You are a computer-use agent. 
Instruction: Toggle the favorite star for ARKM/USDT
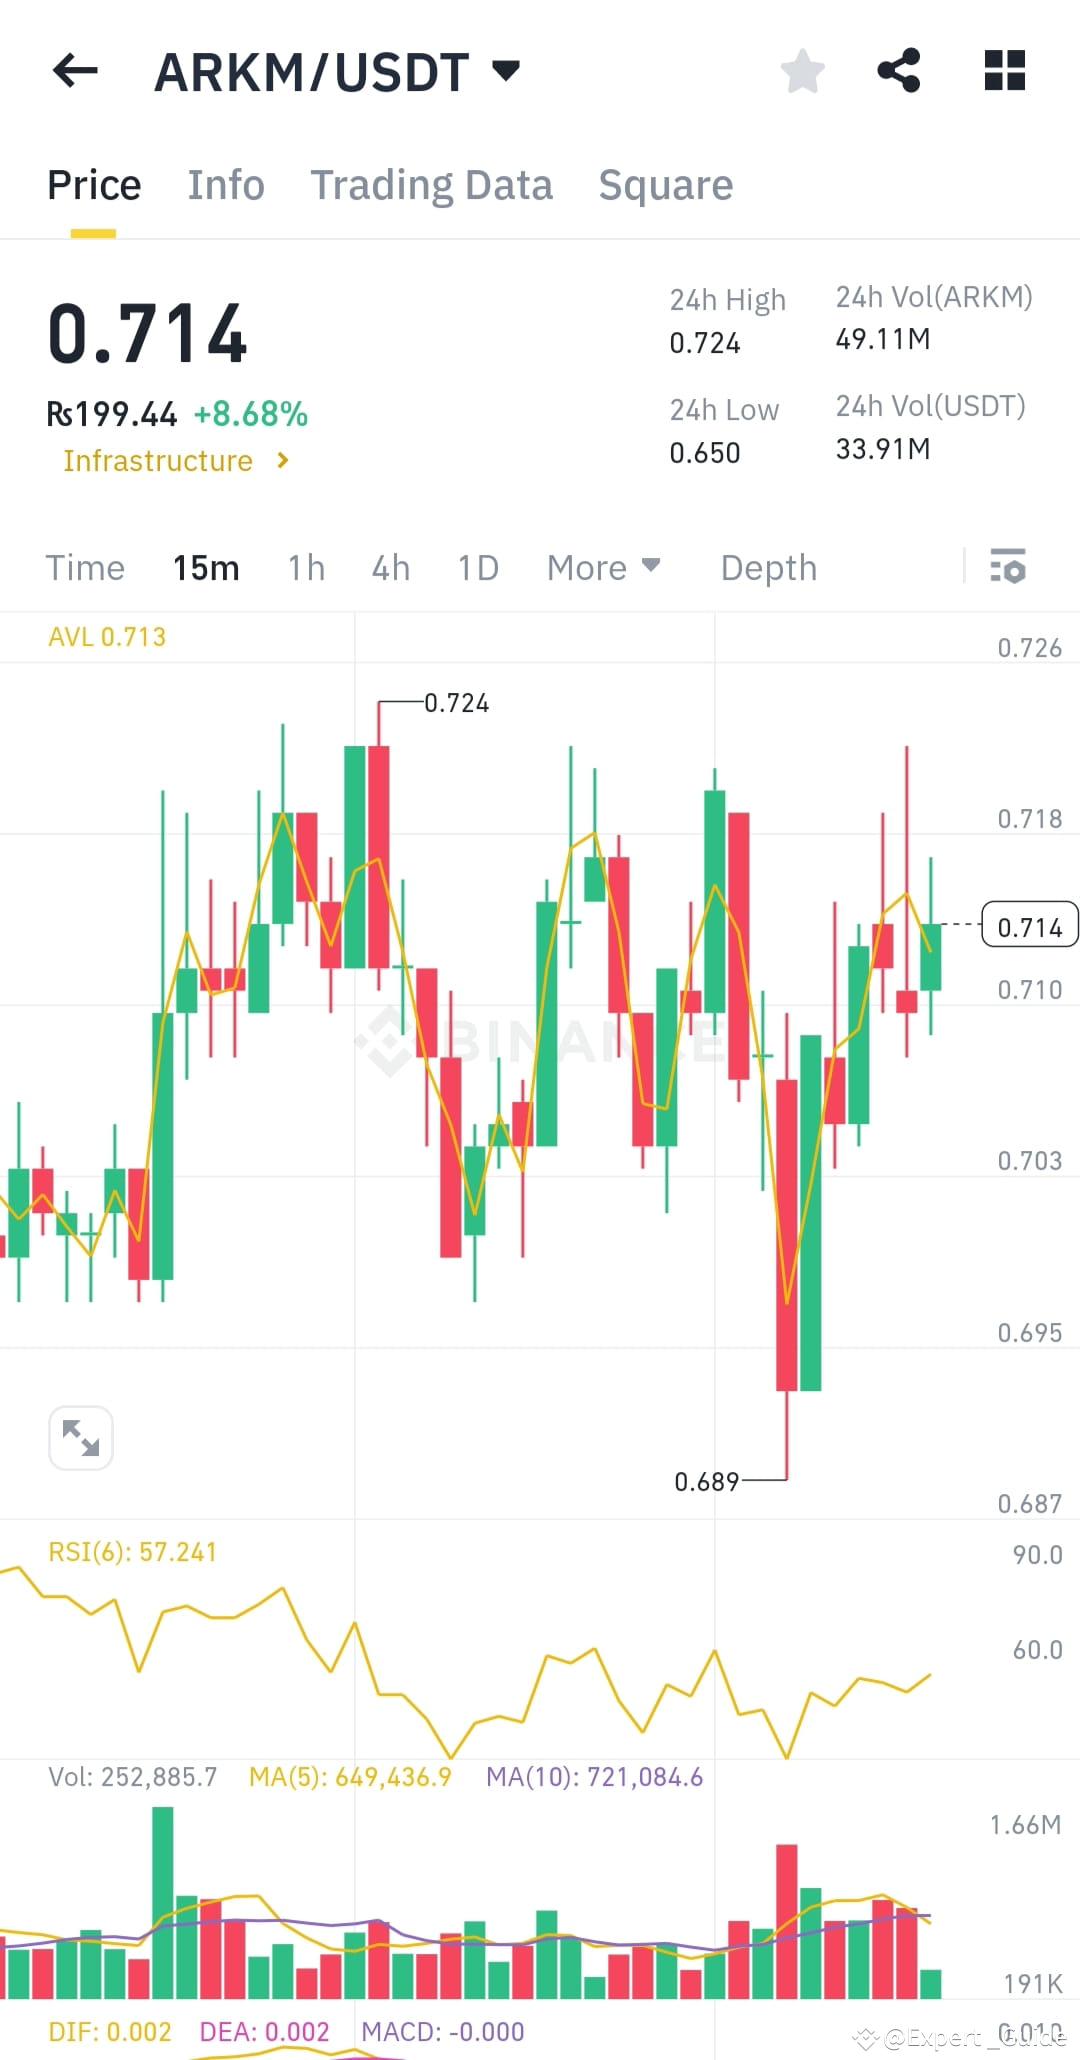(x=802, y=70)
